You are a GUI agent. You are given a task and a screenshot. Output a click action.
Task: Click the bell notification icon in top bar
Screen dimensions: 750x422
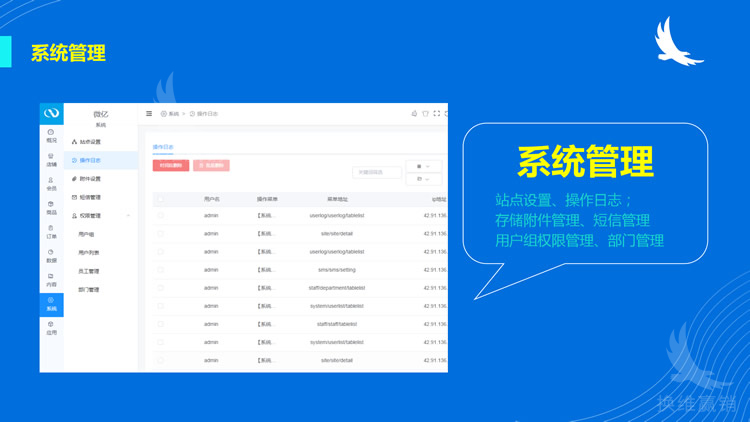pos(414,114)
